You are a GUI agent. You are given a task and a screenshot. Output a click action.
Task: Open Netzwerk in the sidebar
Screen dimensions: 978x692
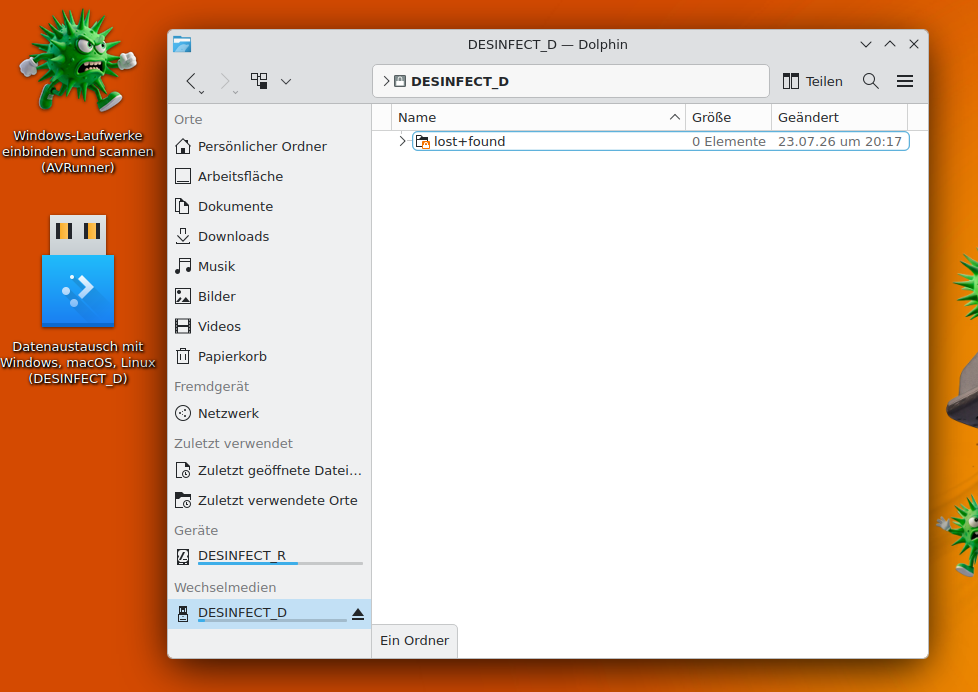(x=269, y=413)
